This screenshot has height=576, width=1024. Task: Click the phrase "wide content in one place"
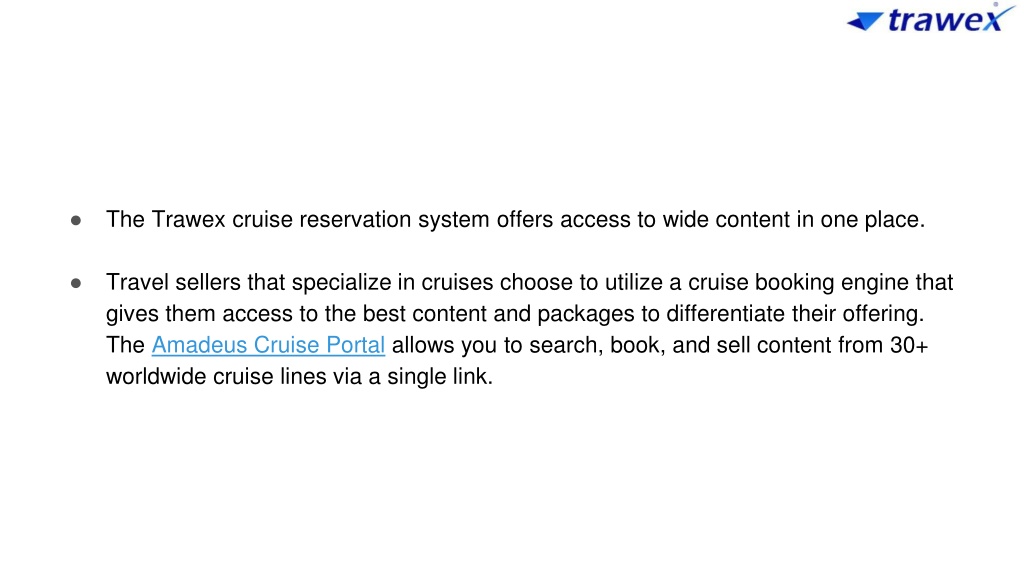point(792,219)
